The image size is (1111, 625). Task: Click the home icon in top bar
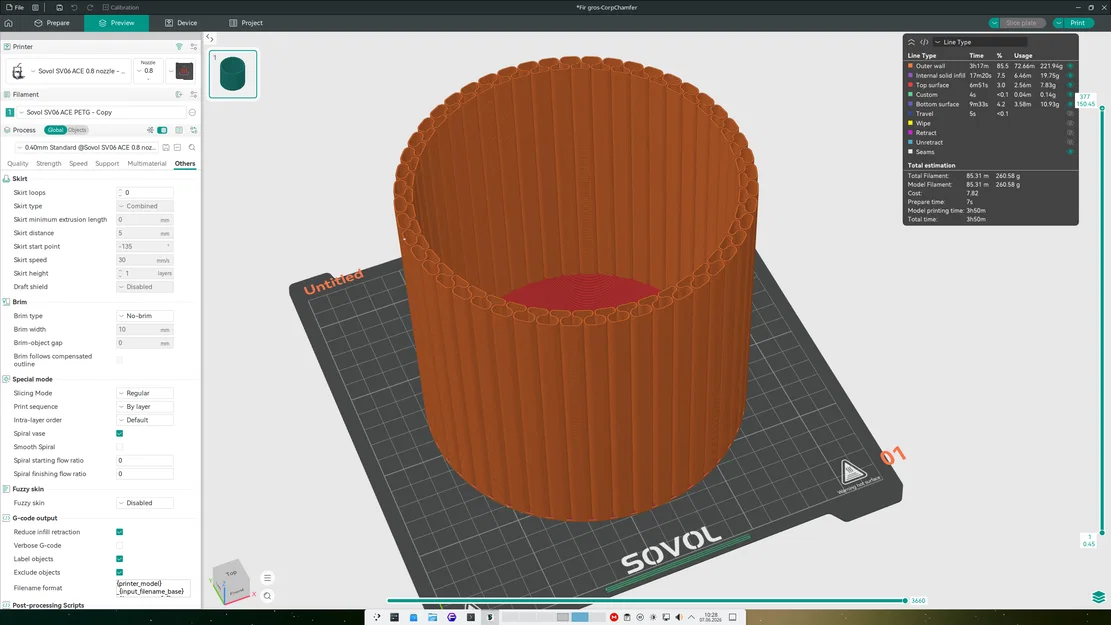pos(9,23)
